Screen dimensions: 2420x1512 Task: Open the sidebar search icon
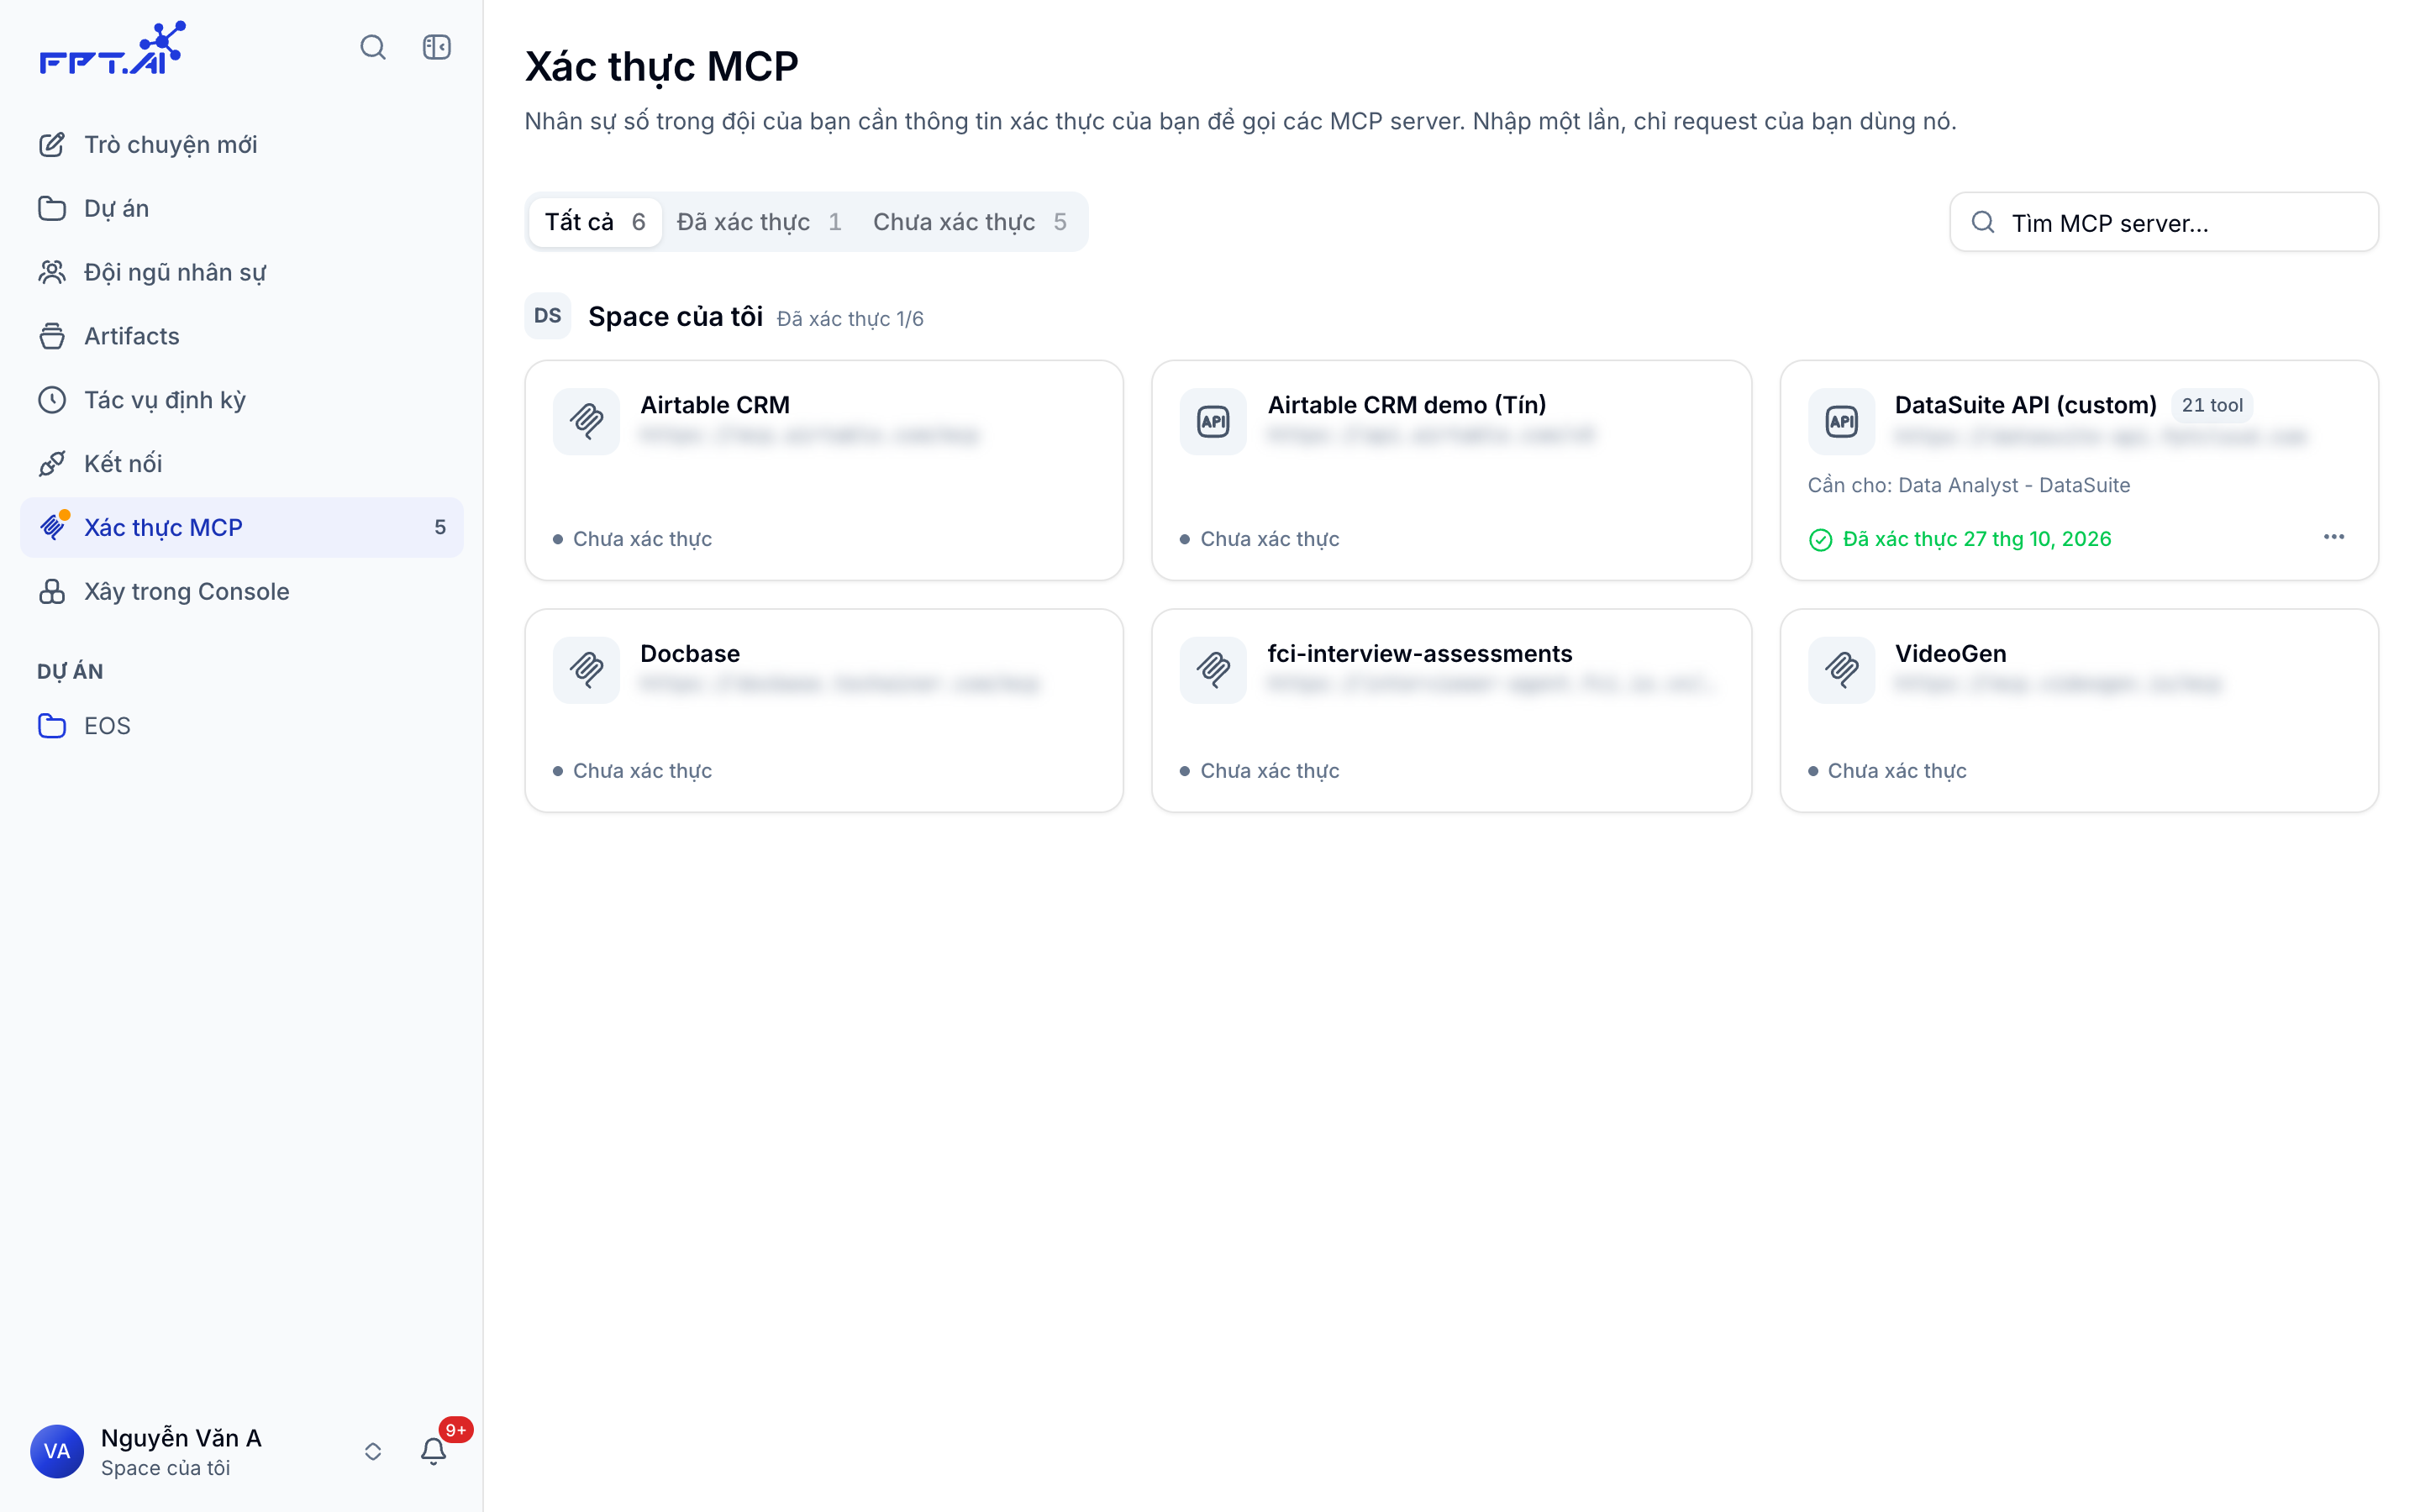coord(373,47)
